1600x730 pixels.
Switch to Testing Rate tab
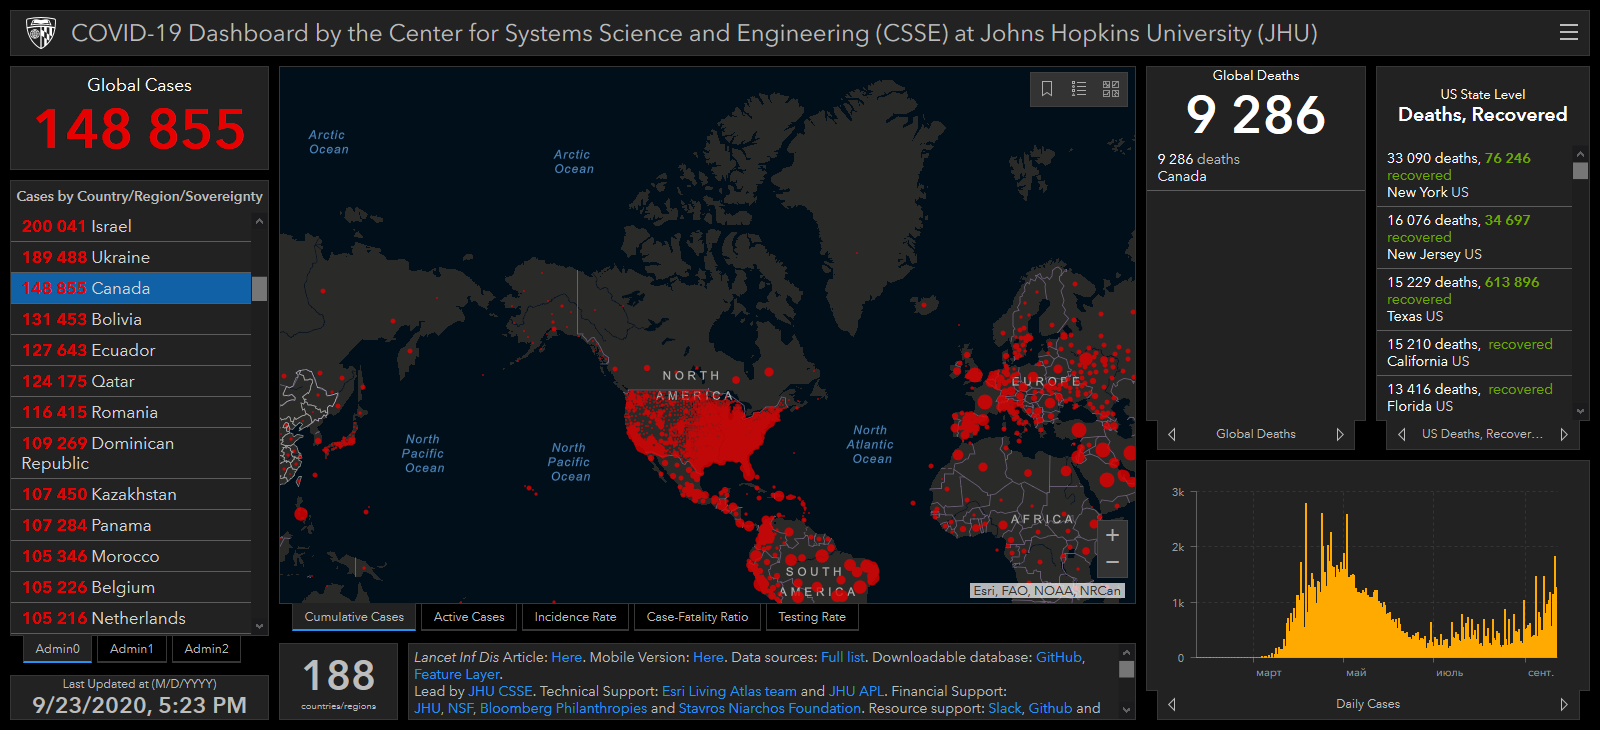click(812, 617)
